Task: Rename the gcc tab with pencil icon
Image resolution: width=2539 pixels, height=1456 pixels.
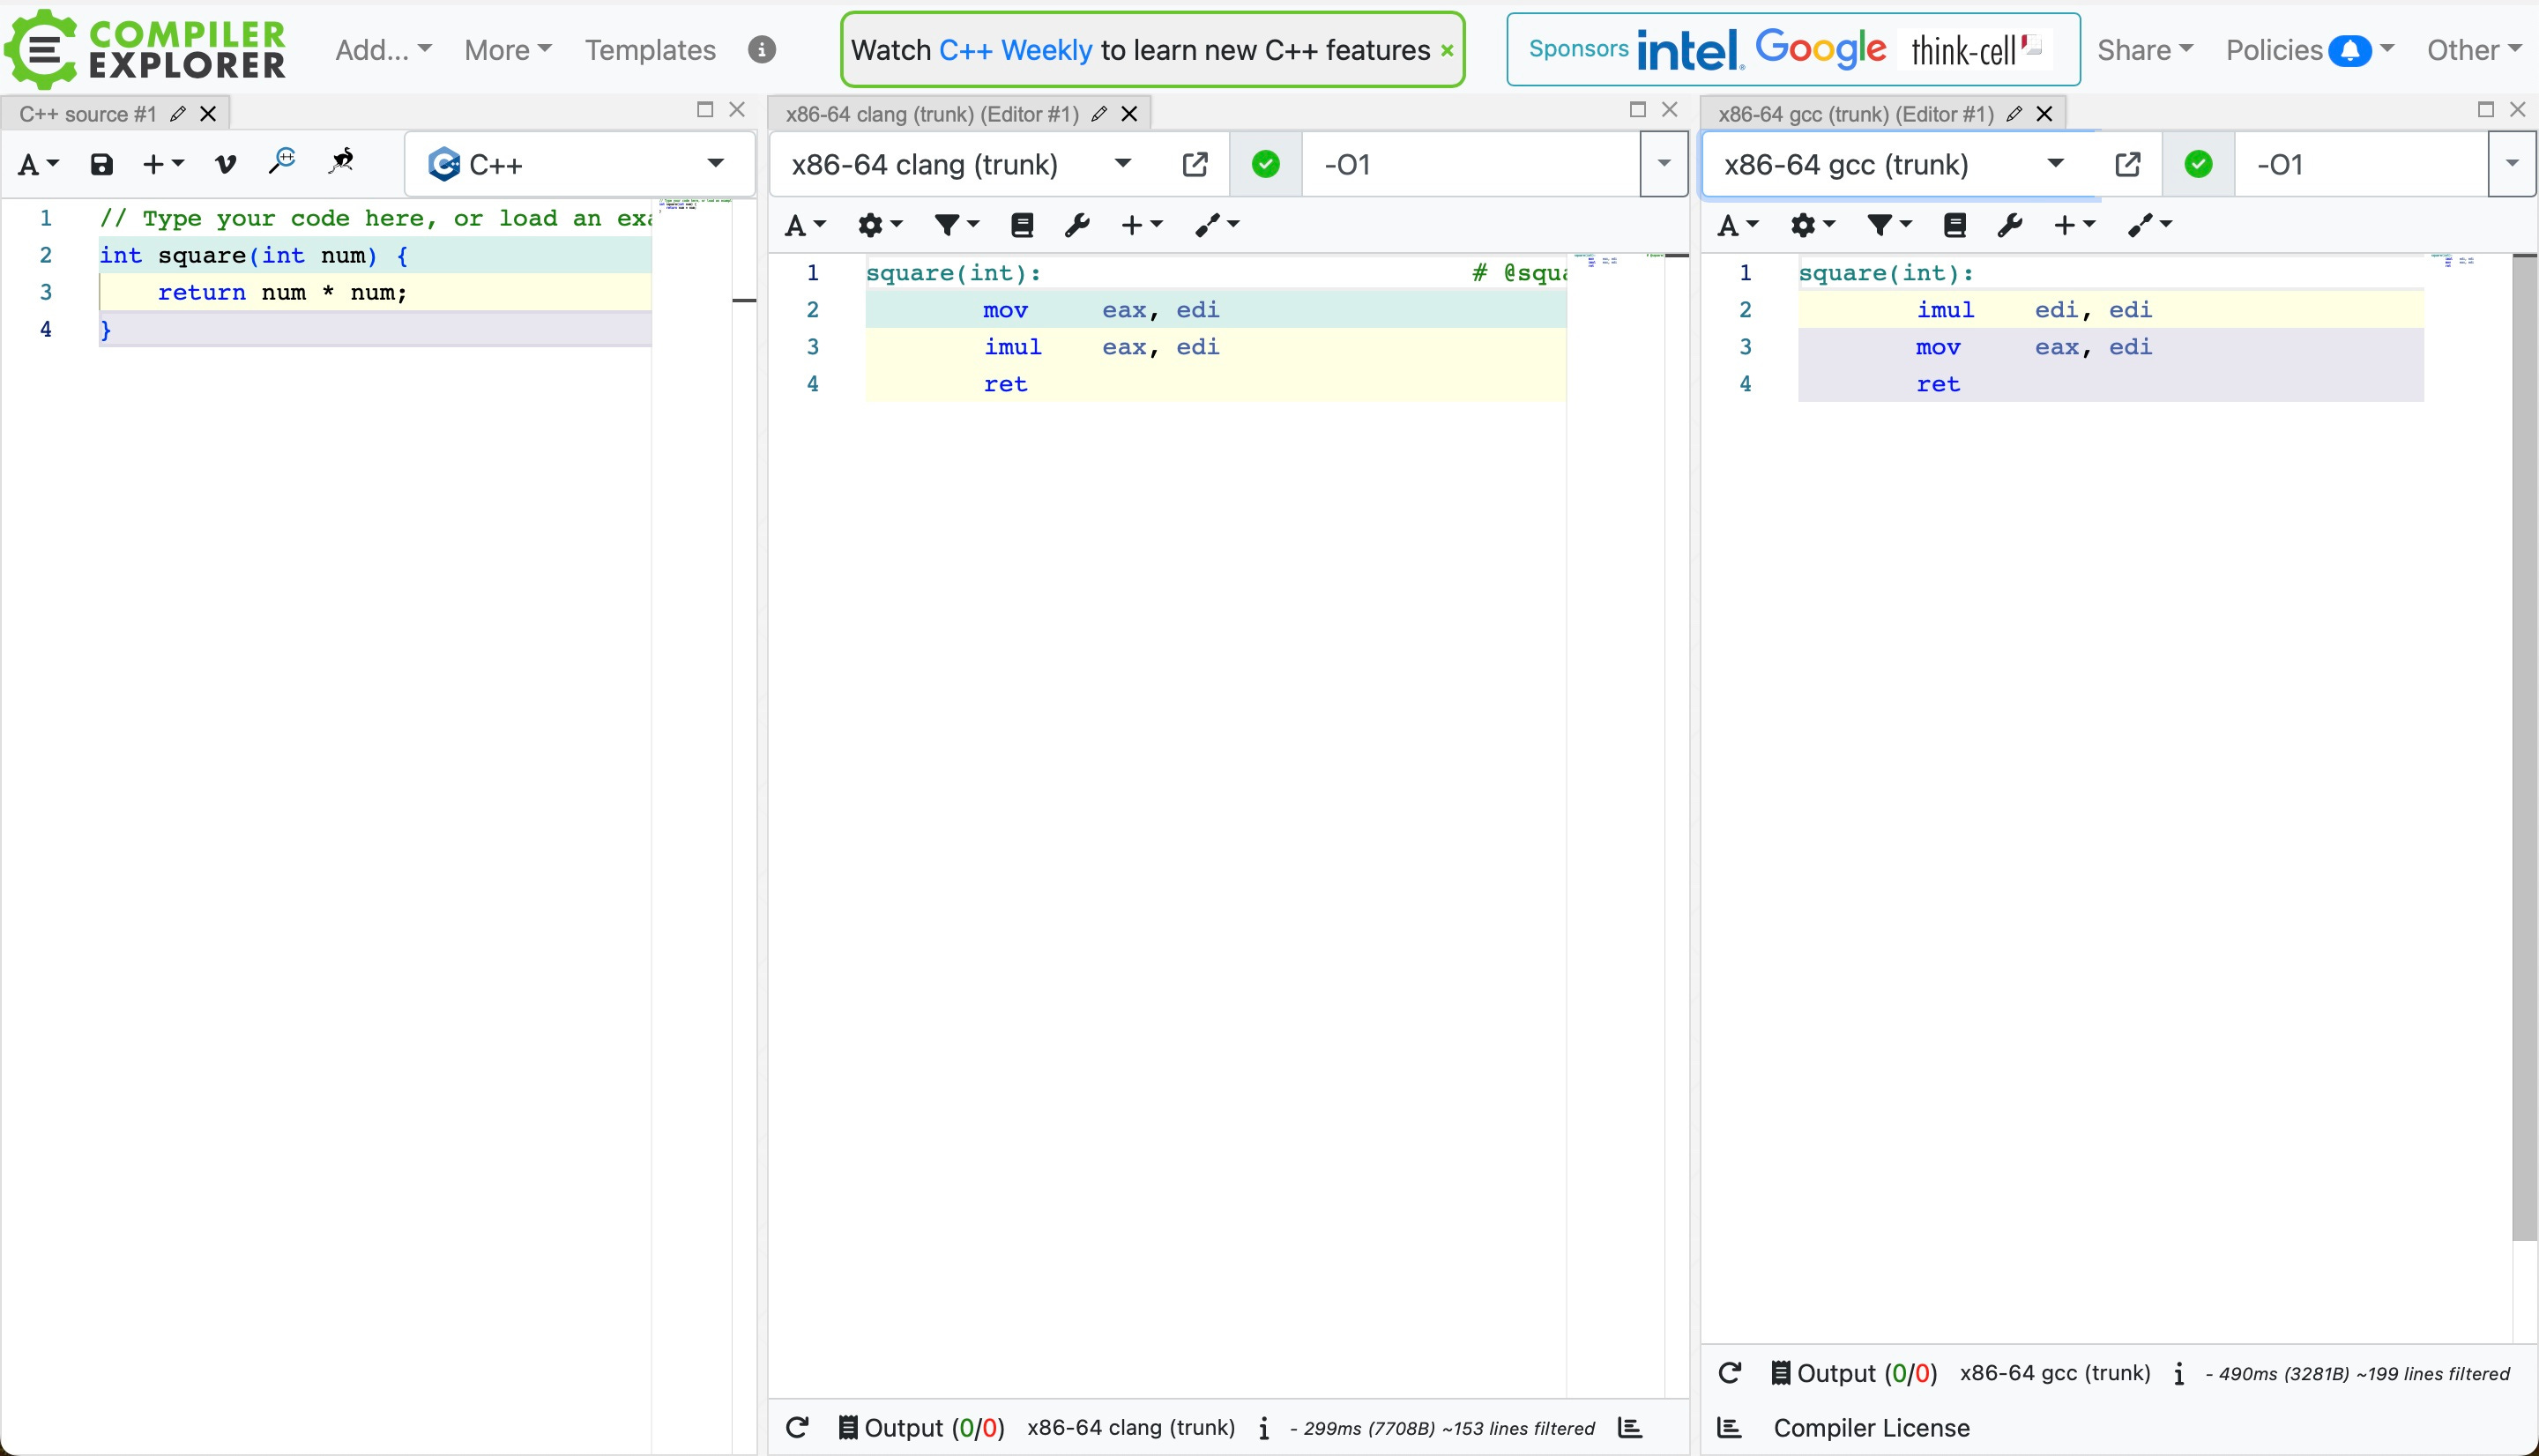Action: [x=2014, y=114]
